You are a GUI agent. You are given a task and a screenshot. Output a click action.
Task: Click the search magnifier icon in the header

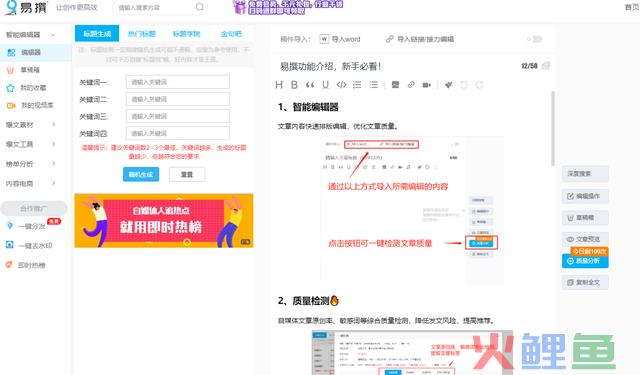pyautogui.click(x=200, y=7)
